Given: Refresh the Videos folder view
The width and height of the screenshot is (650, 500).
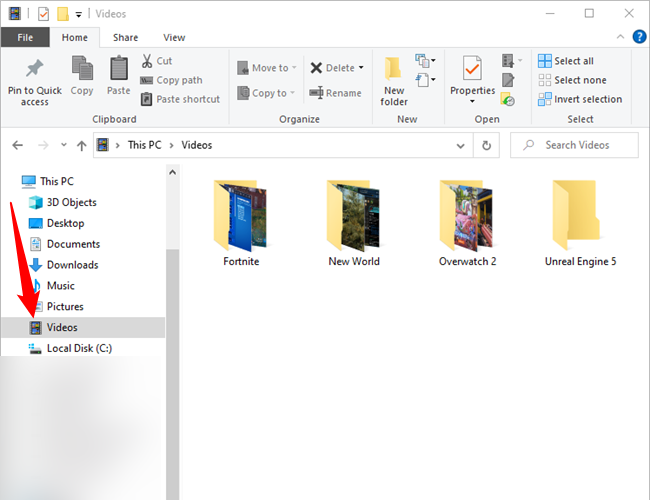Looking at the screenshot, I should (x=486, y=146).
